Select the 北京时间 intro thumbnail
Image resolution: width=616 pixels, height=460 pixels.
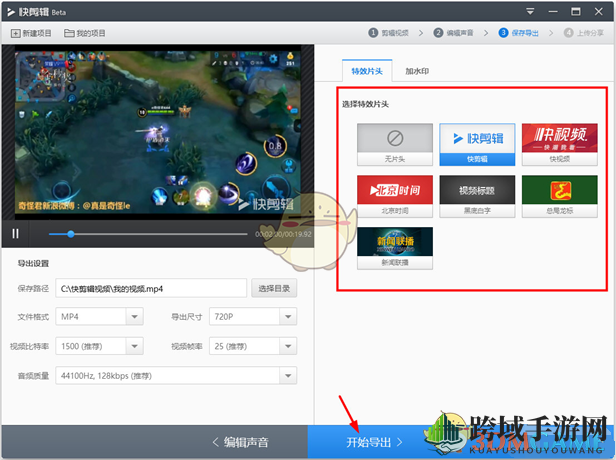click(395, 196)
